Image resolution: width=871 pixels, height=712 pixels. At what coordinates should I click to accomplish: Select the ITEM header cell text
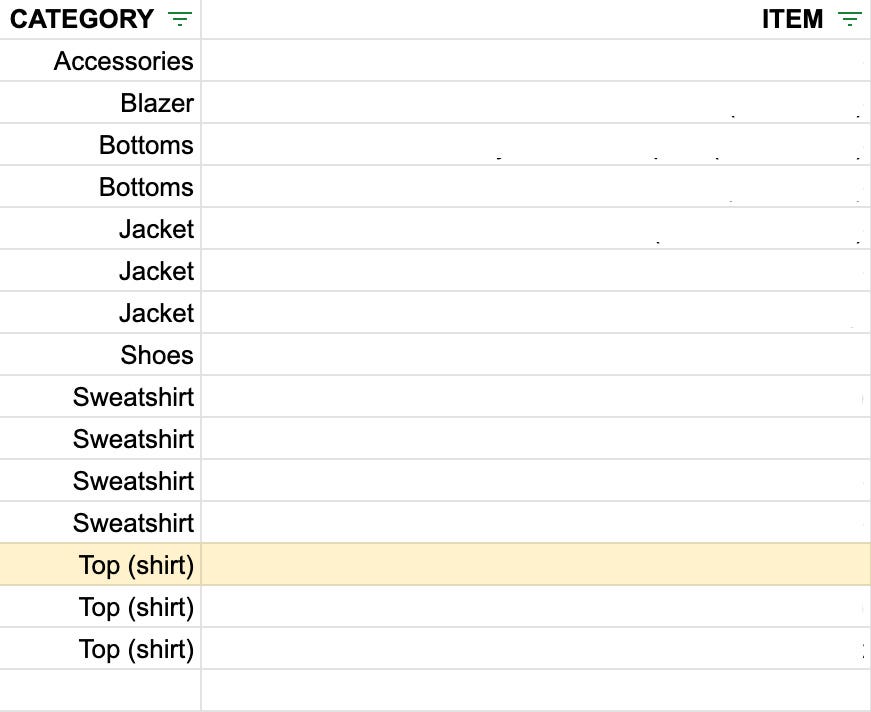(x=792, y=19)
